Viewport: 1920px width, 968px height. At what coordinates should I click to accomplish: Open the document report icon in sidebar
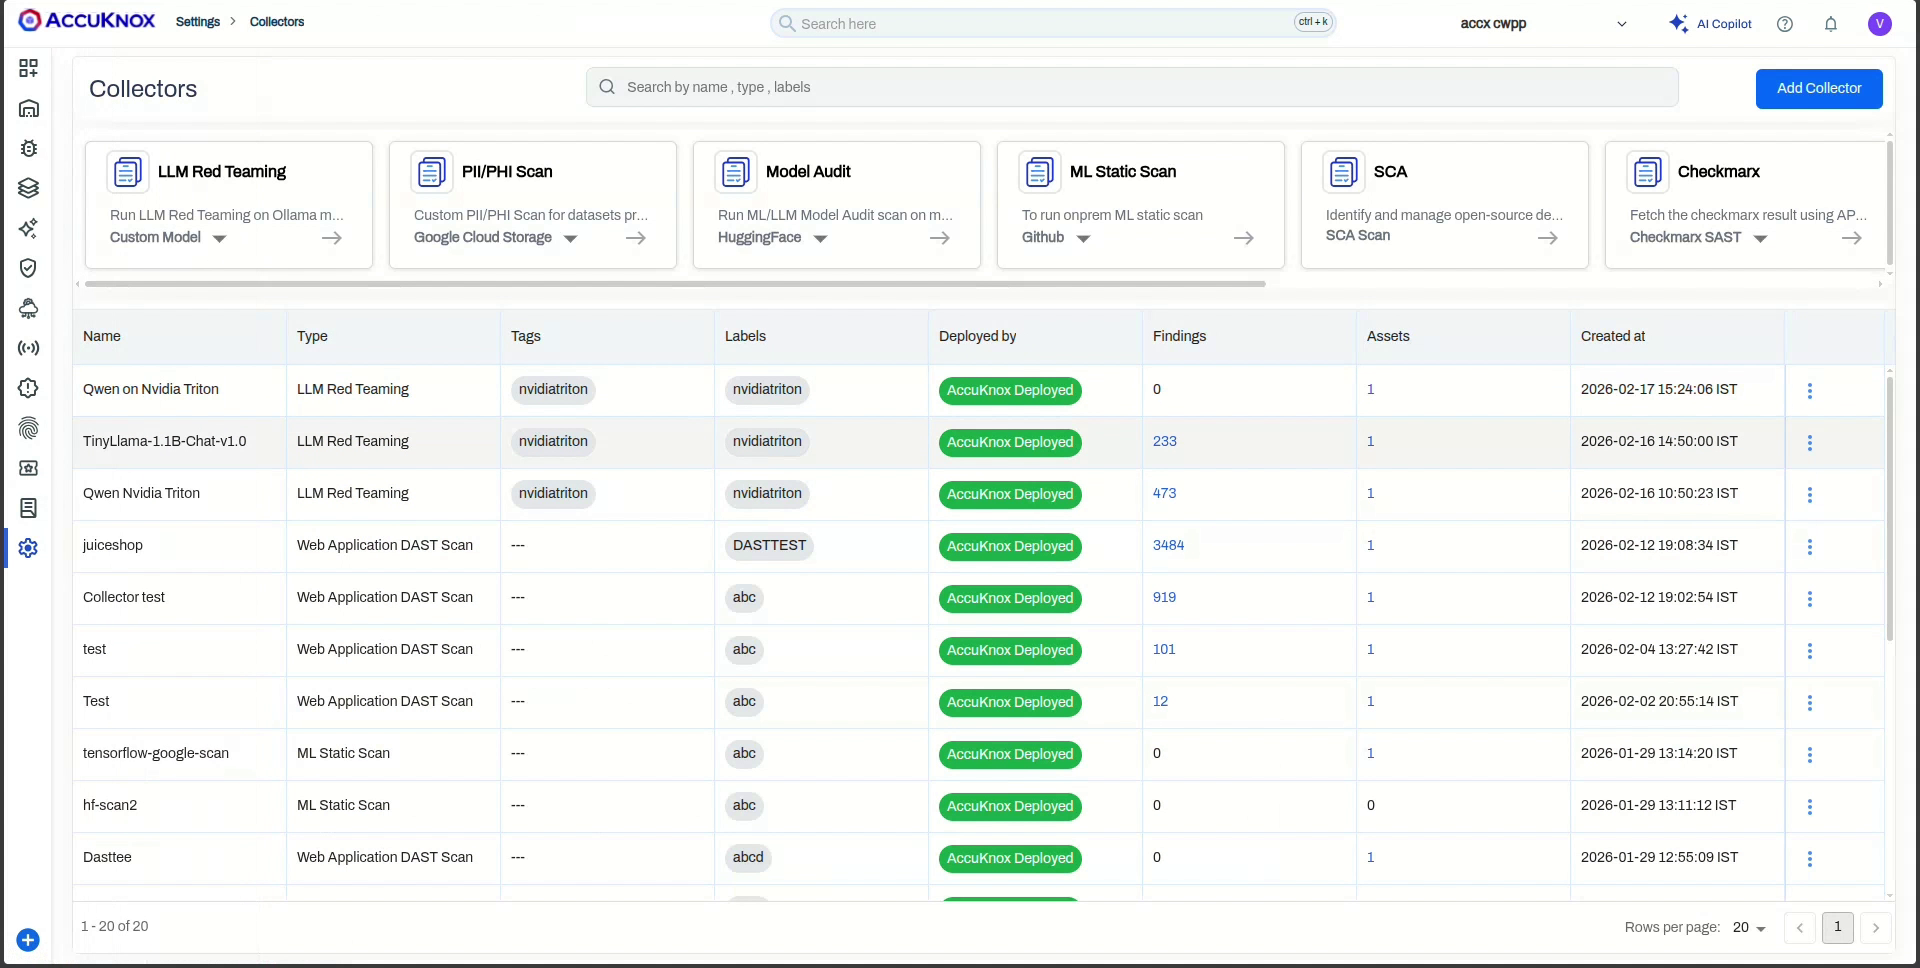(28, 508)
